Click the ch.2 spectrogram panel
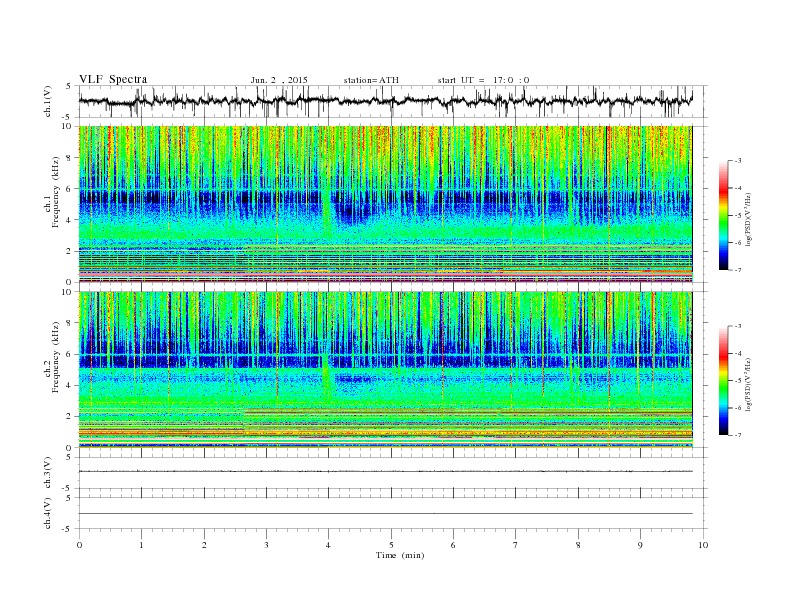Screen dimensions: 792x612 coord(385,370)
